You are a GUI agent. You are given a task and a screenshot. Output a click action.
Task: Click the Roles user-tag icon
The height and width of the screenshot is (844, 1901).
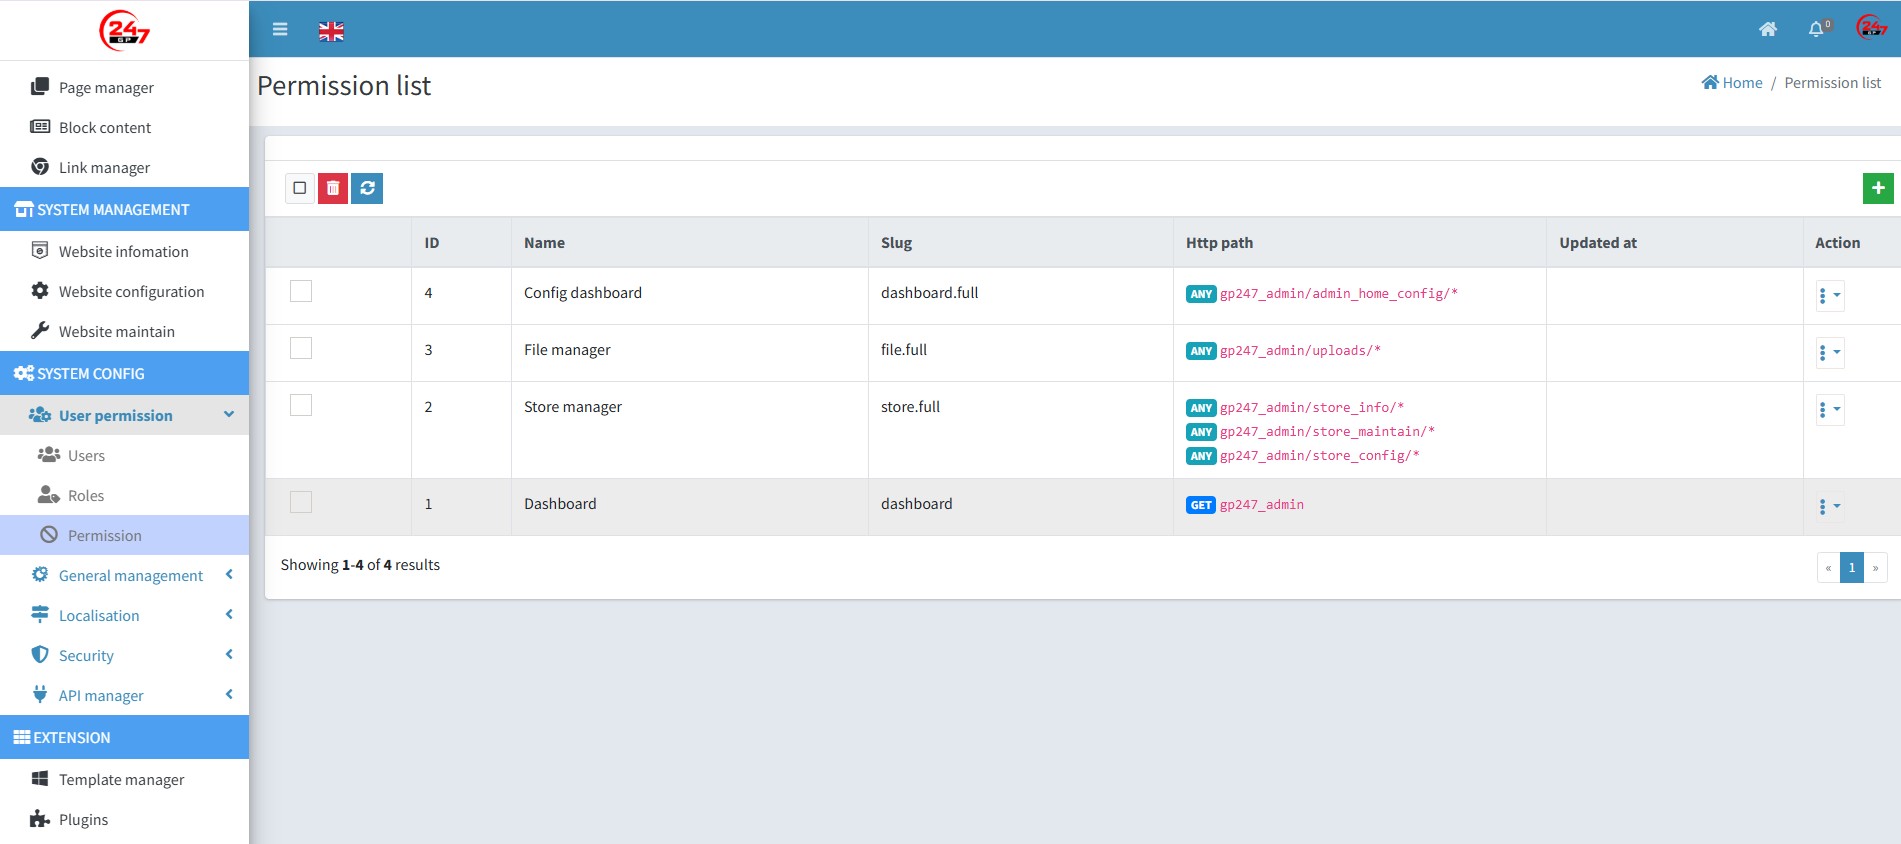point(49,494)
